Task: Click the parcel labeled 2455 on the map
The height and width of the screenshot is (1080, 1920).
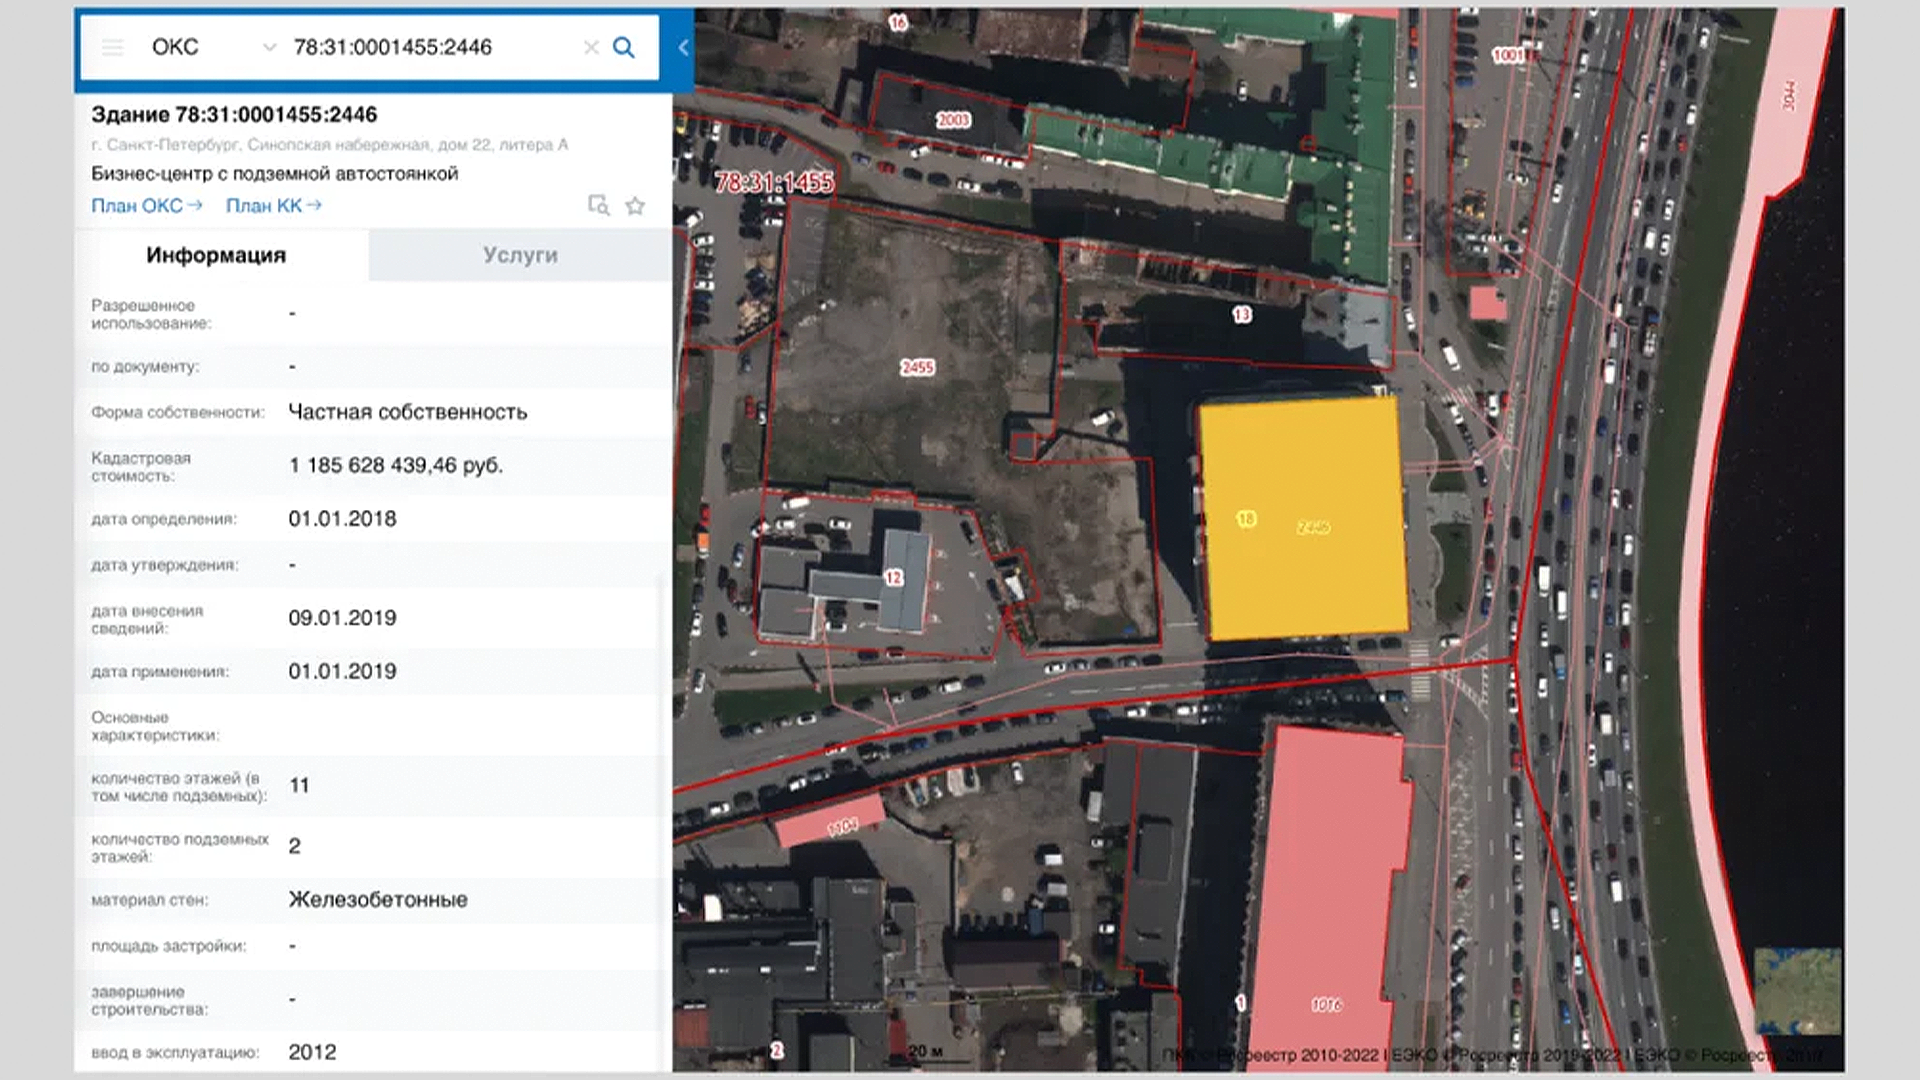Action: tap(916, 368)
